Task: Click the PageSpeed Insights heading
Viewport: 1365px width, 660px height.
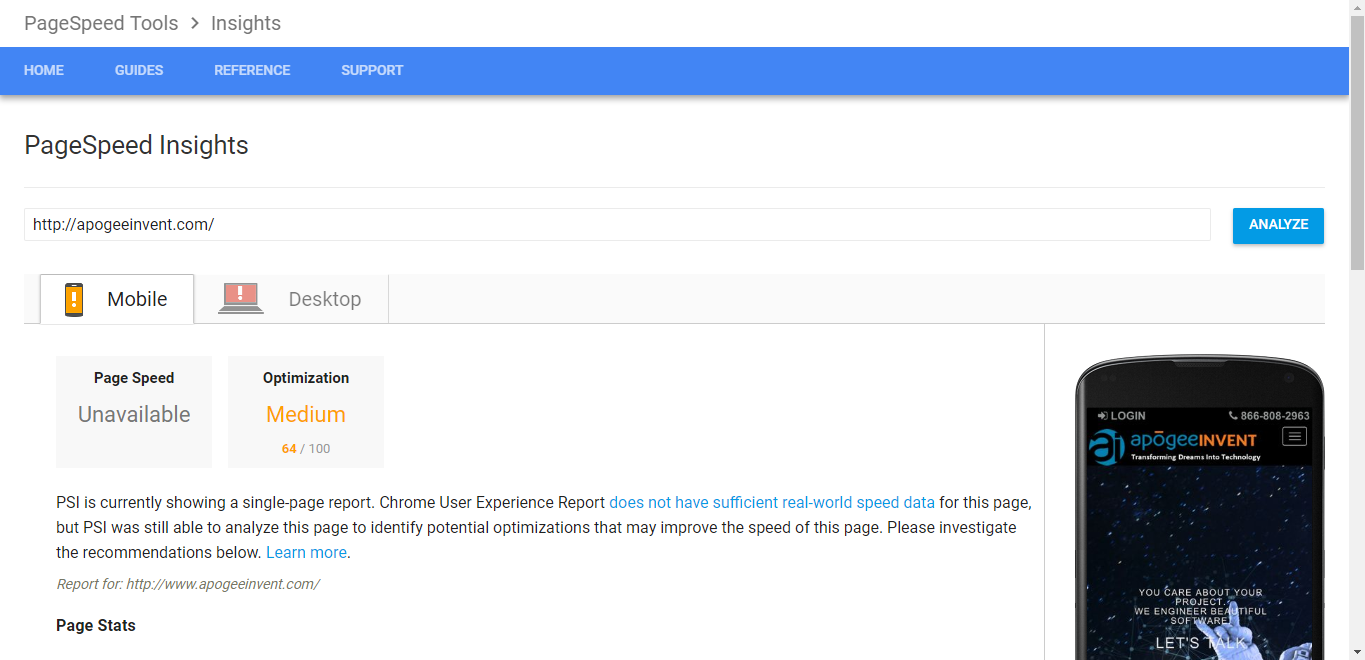Action: (x=136, y=145)
